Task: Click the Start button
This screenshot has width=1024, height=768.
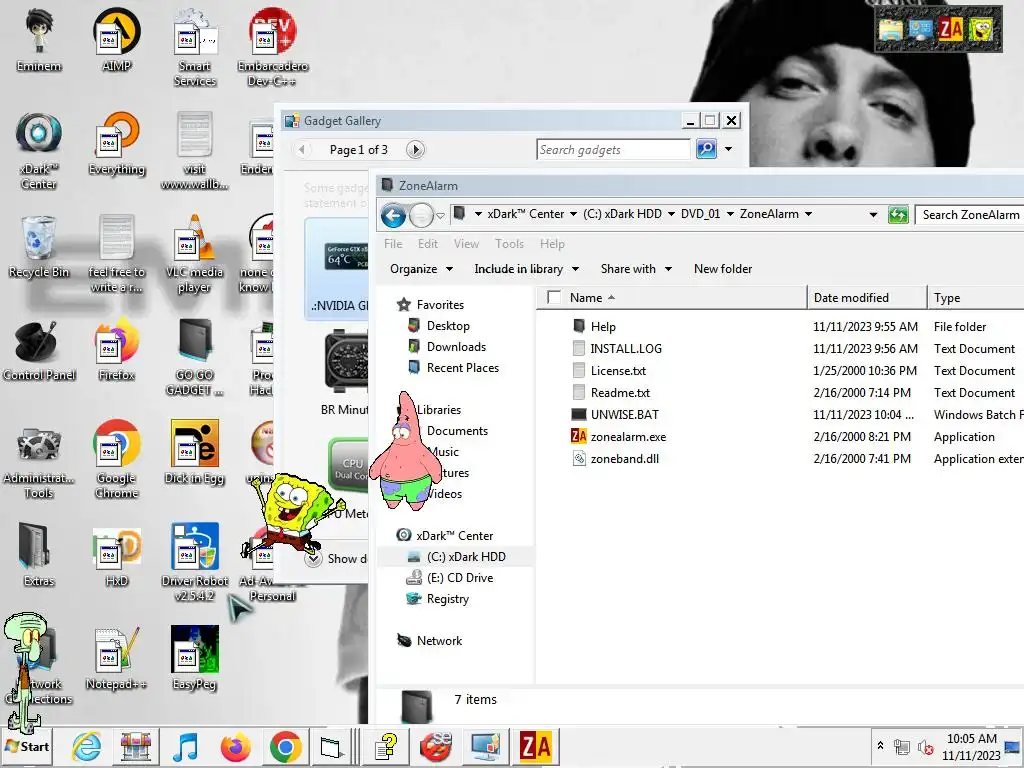Action: pyautogui.click(x=27, y=746)
